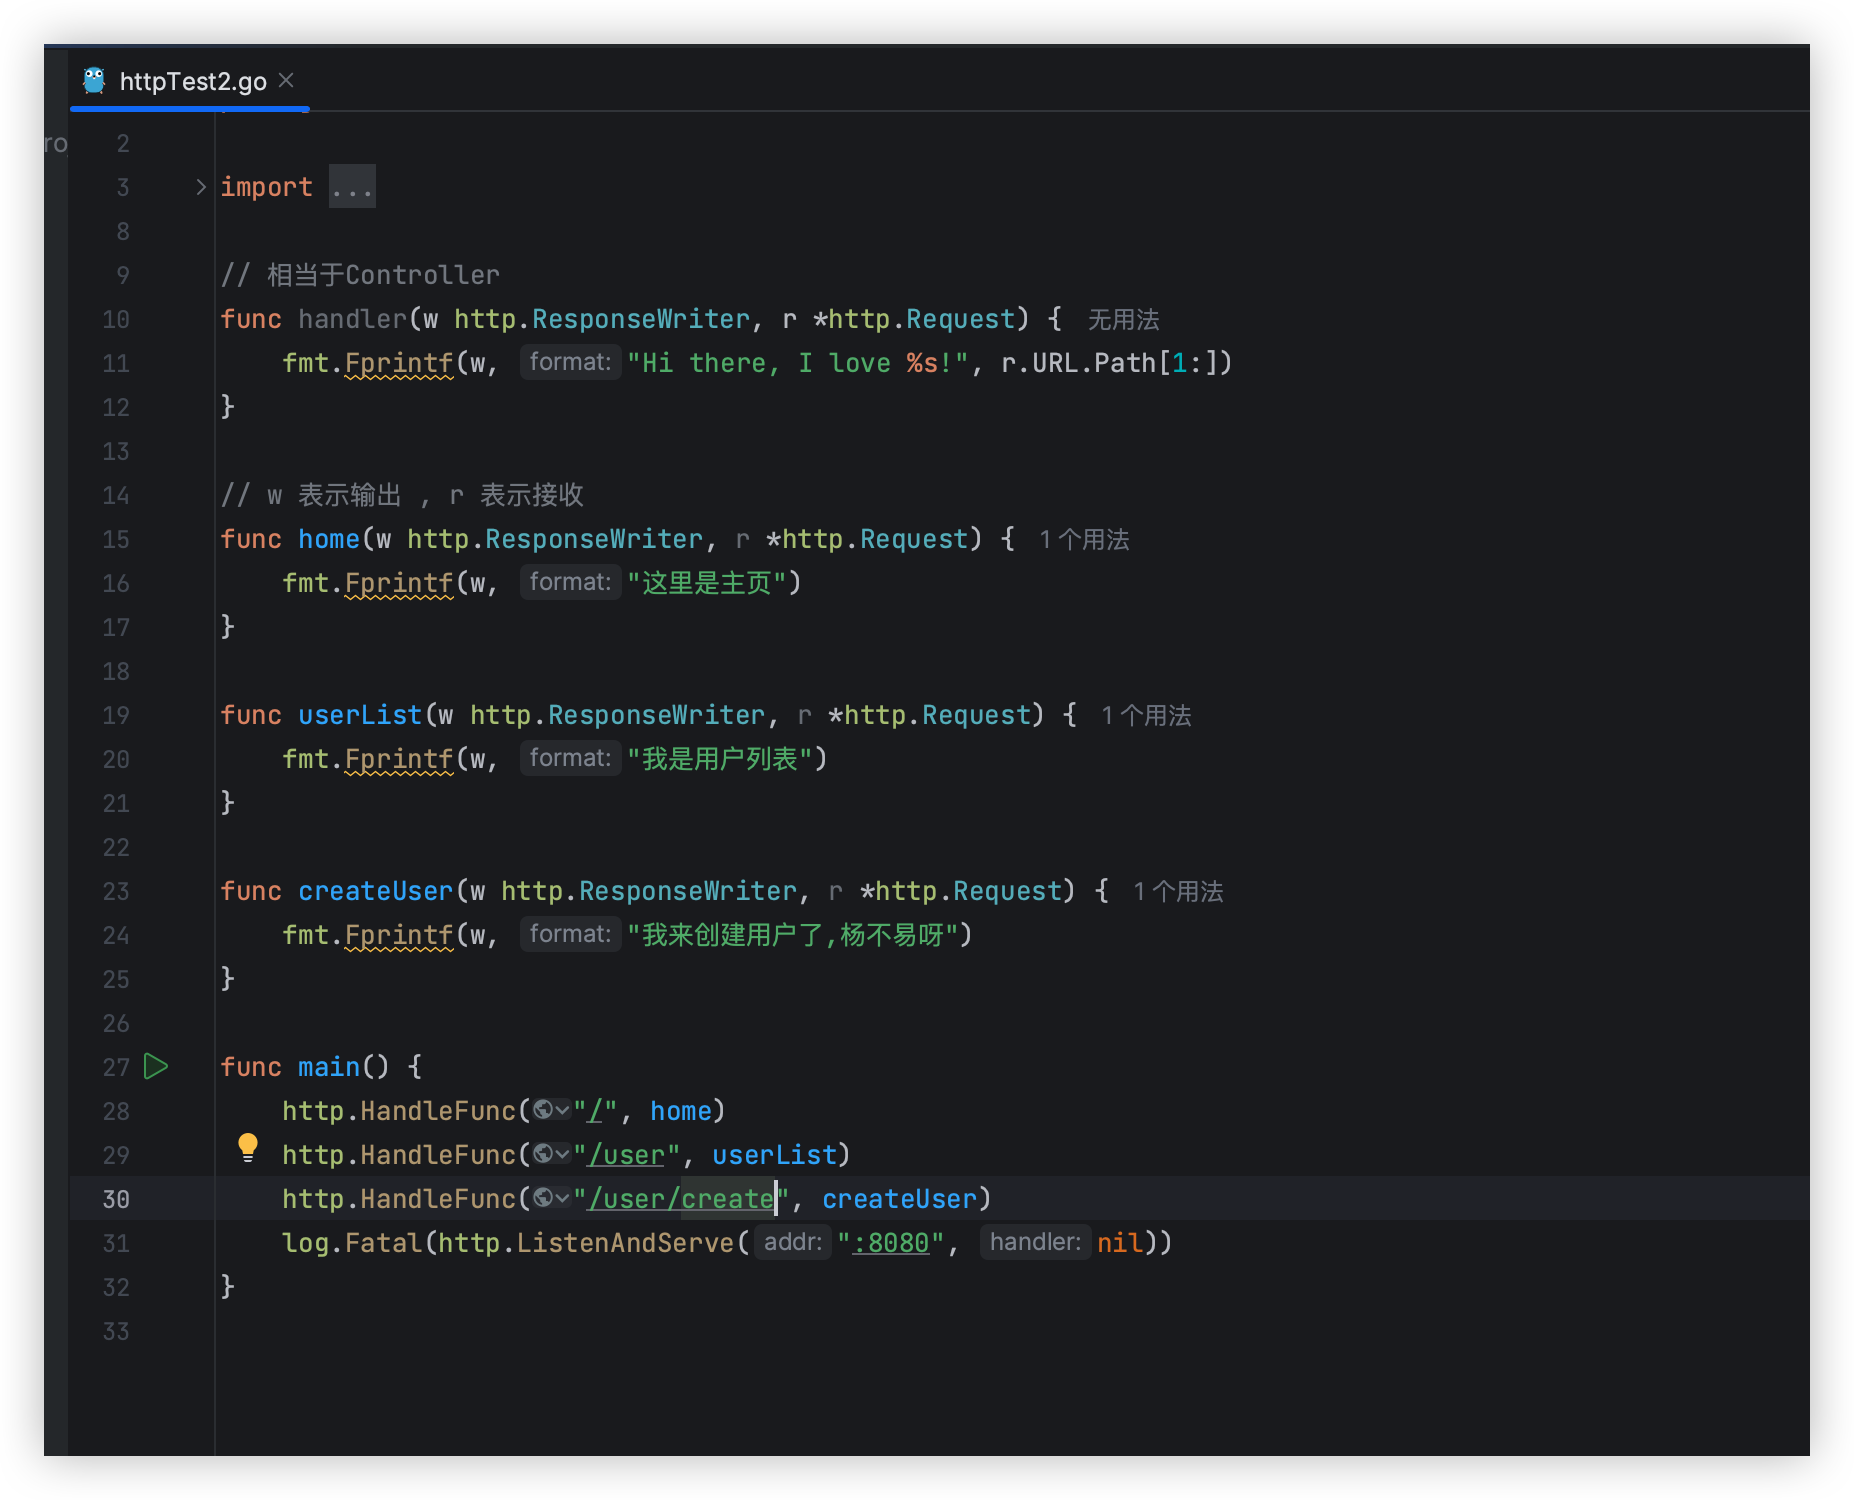Click the userList argument on line 29
Viewport: 1854px width, 1500px height.
pyautogui.click(x=774, y=1155)
